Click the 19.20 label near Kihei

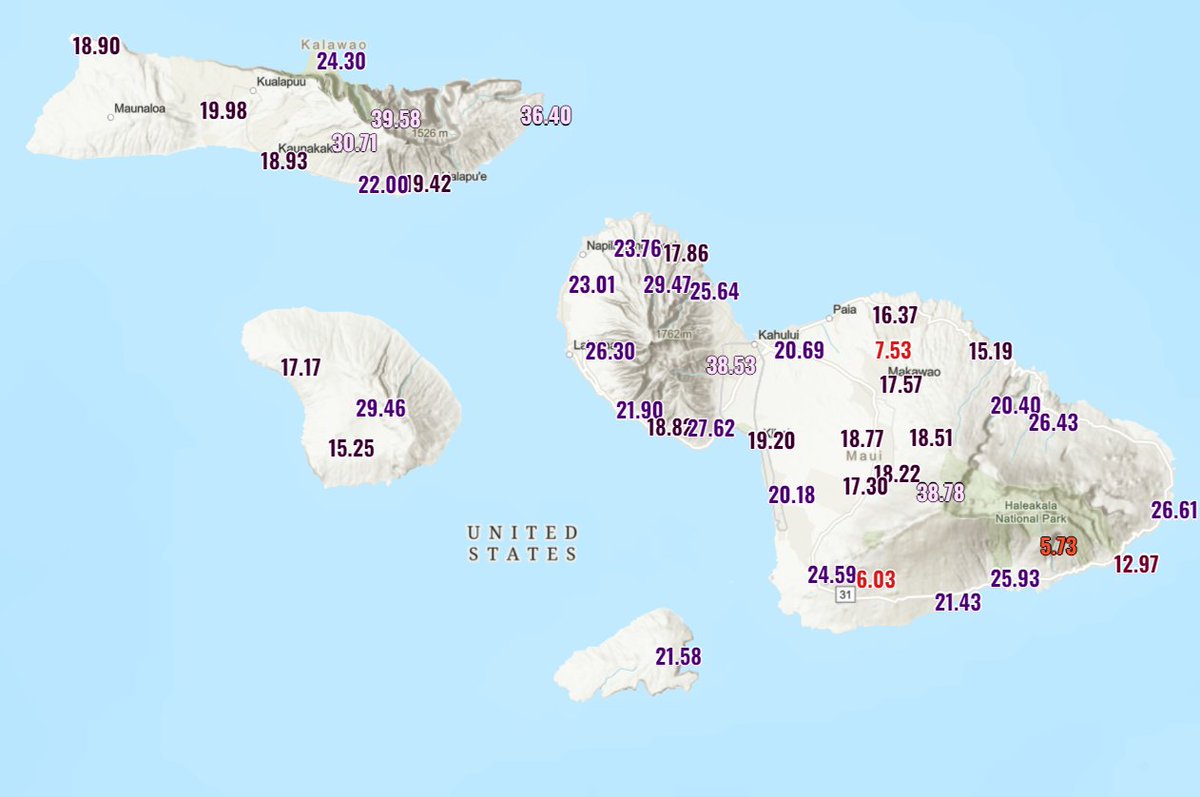[771, 441]
